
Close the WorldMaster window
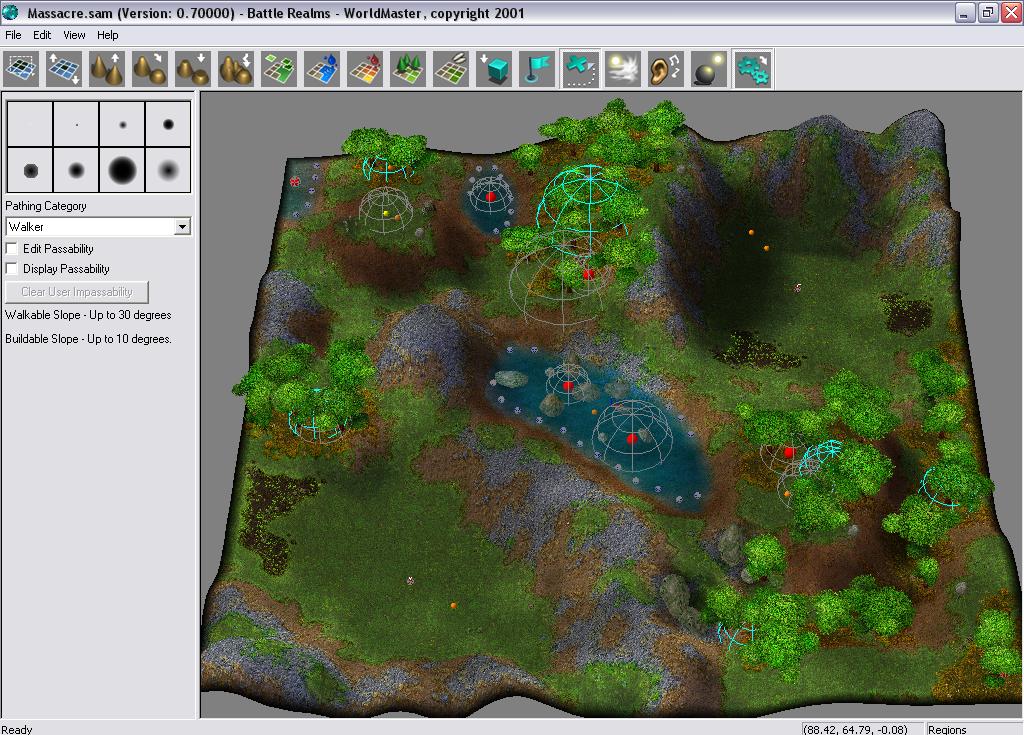[x=1011, y=13]
